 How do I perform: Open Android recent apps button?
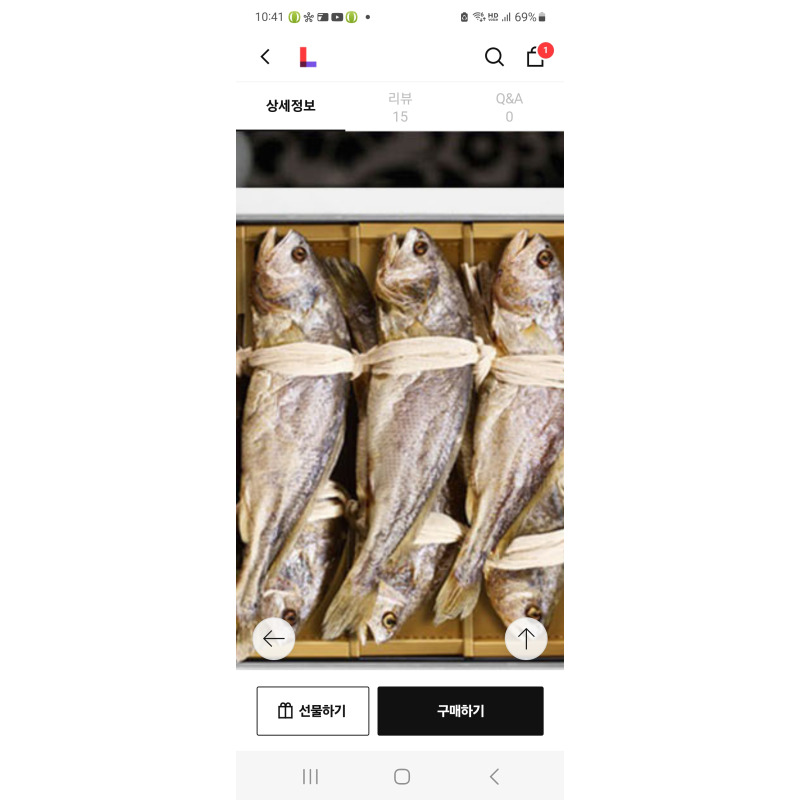[310, 777]
